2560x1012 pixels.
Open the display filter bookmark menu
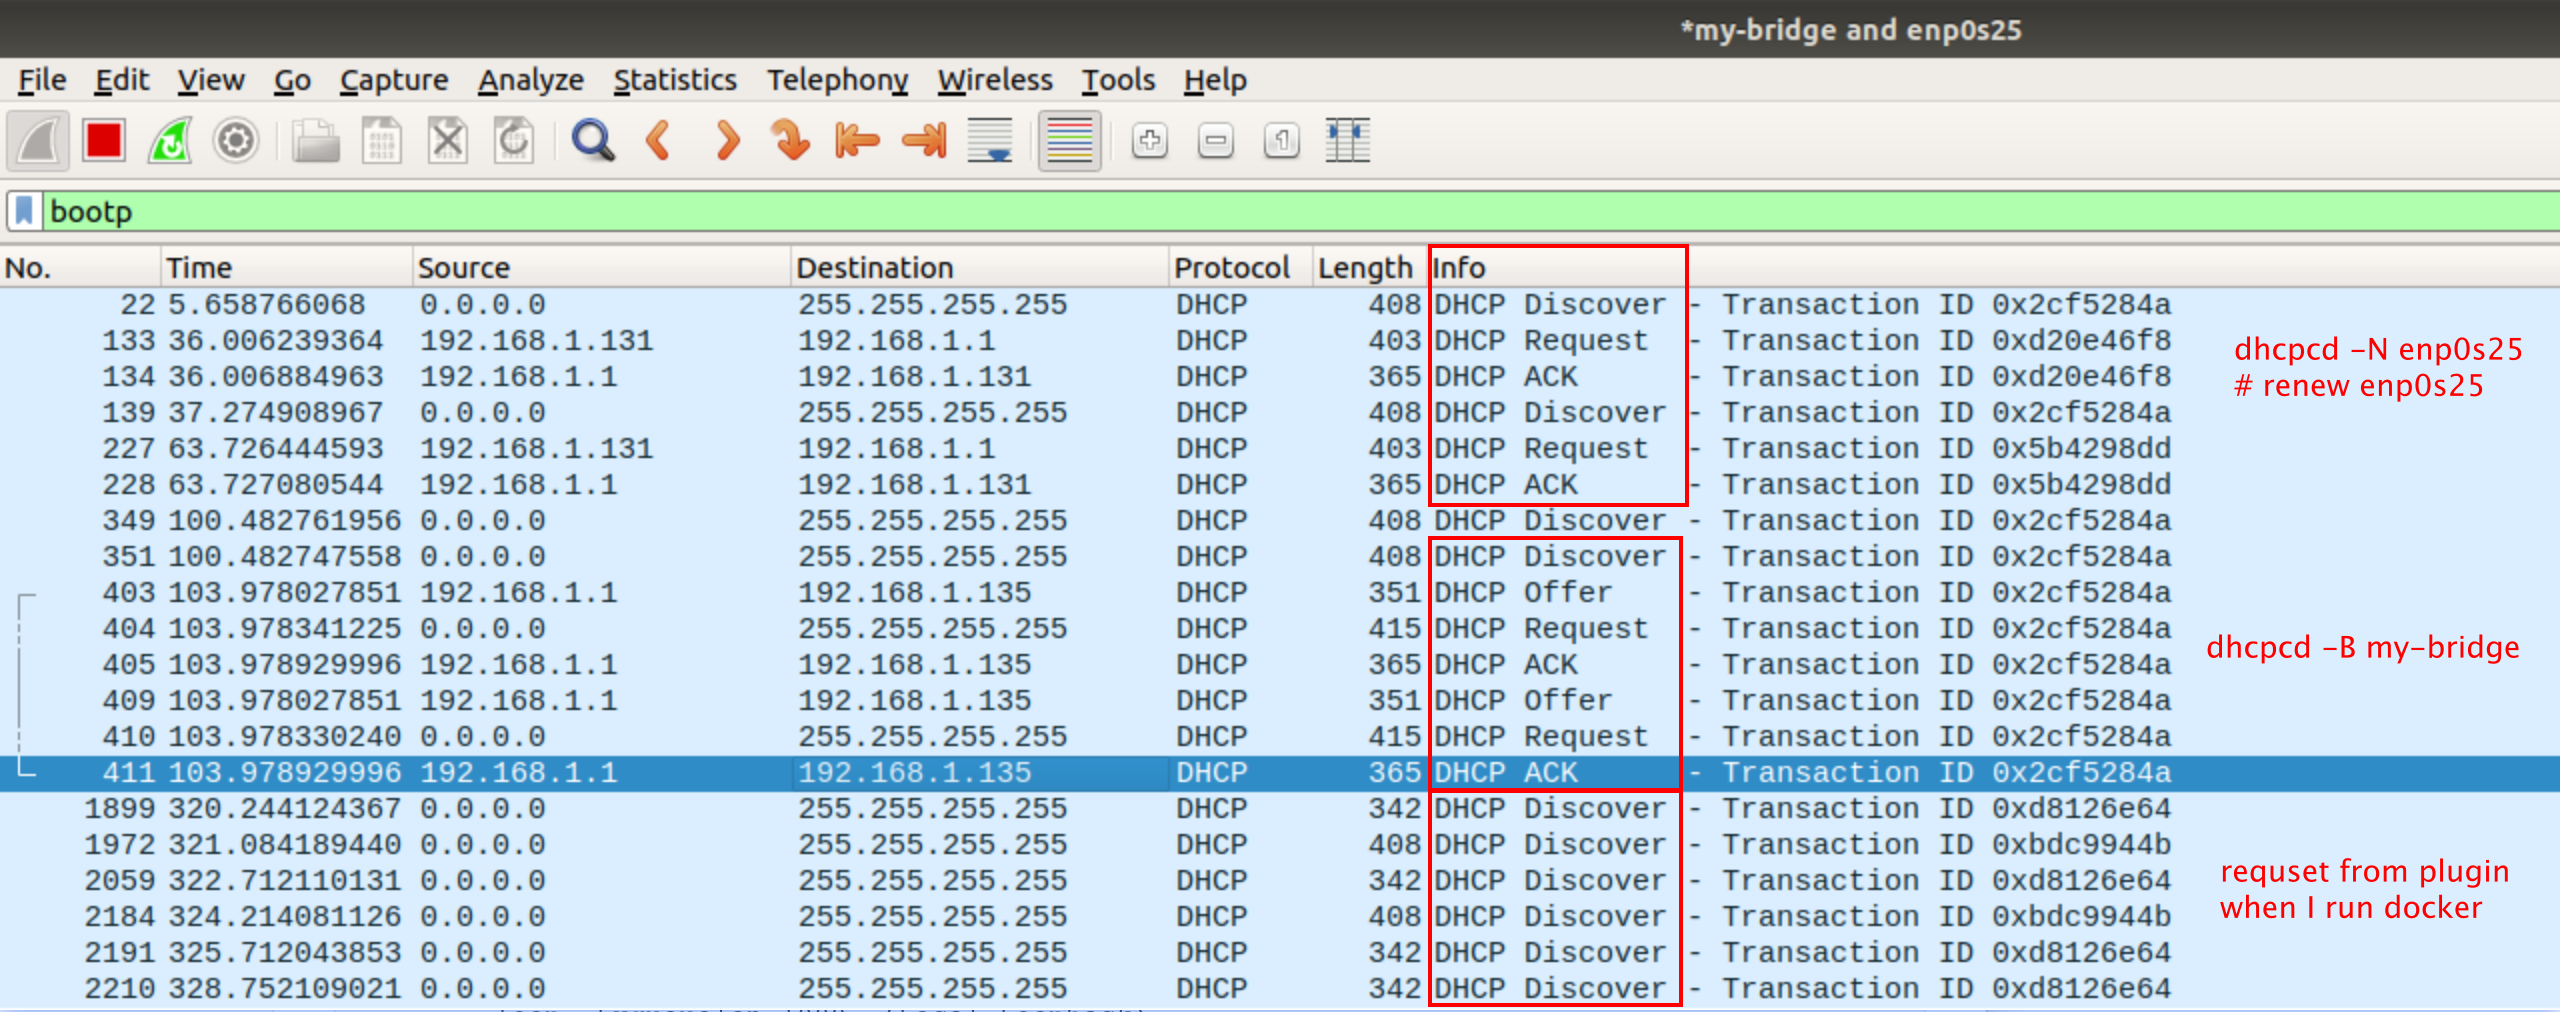pyautogui.click(x=24, y=211)
